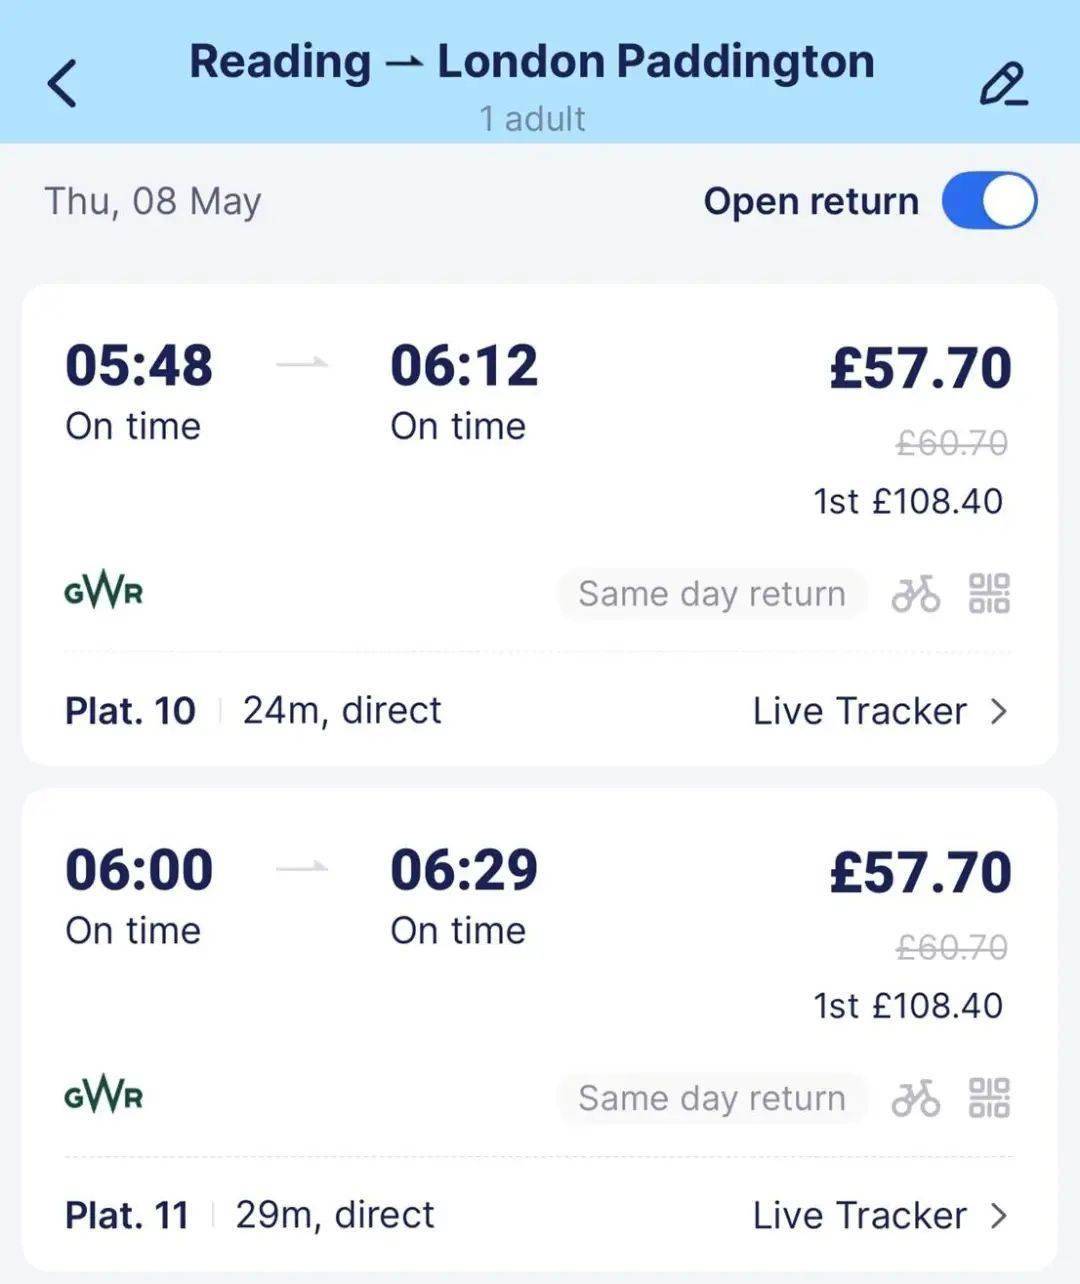Tap bicycle icon on the 05:48 train
Viewport: 1080px width, 1284px height.
click(916, 594)
